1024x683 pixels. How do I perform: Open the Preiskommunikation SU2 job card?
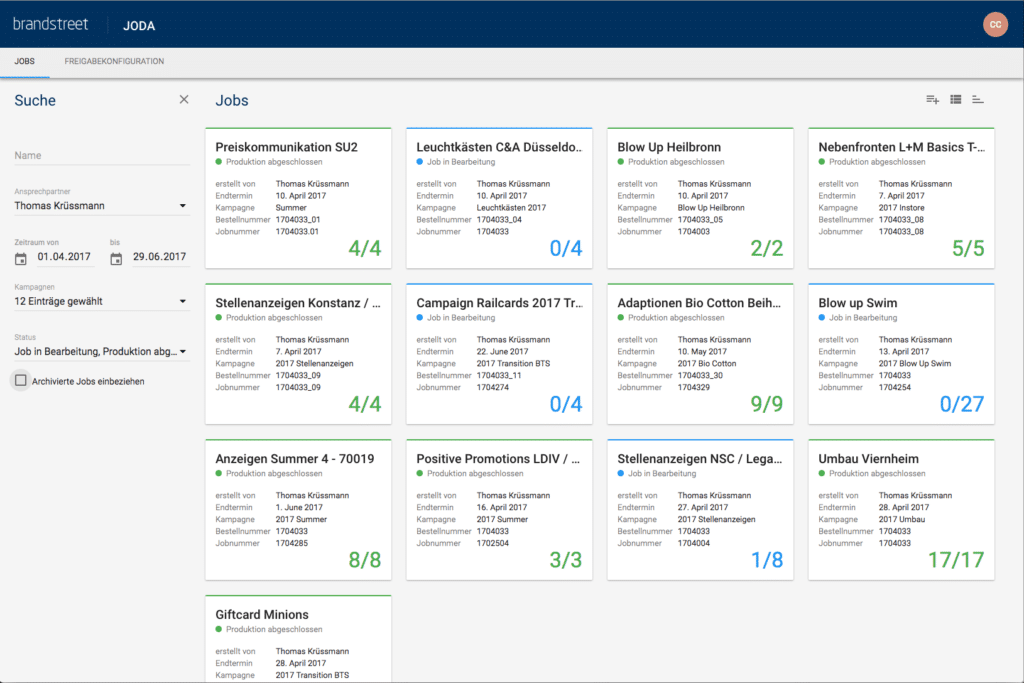pos(297,198)
